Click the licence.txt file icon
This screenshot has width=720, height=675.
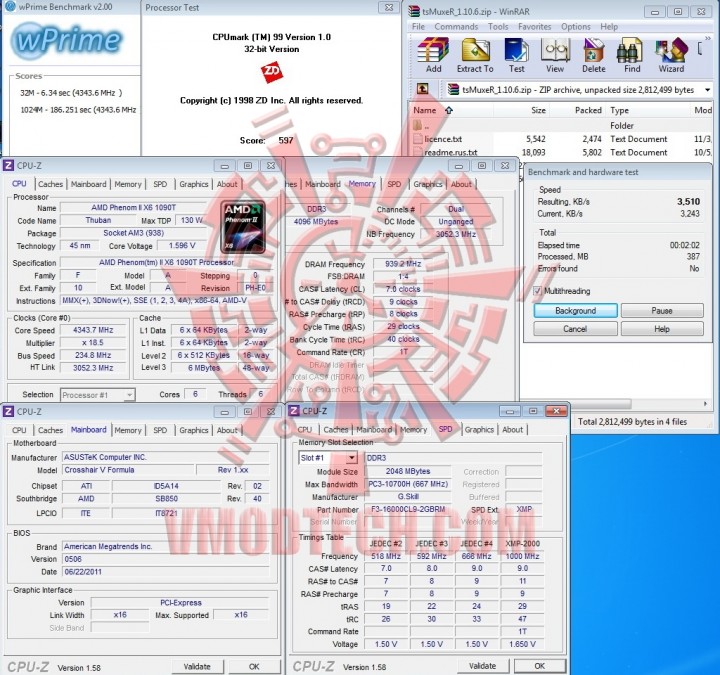coord(417,139)
